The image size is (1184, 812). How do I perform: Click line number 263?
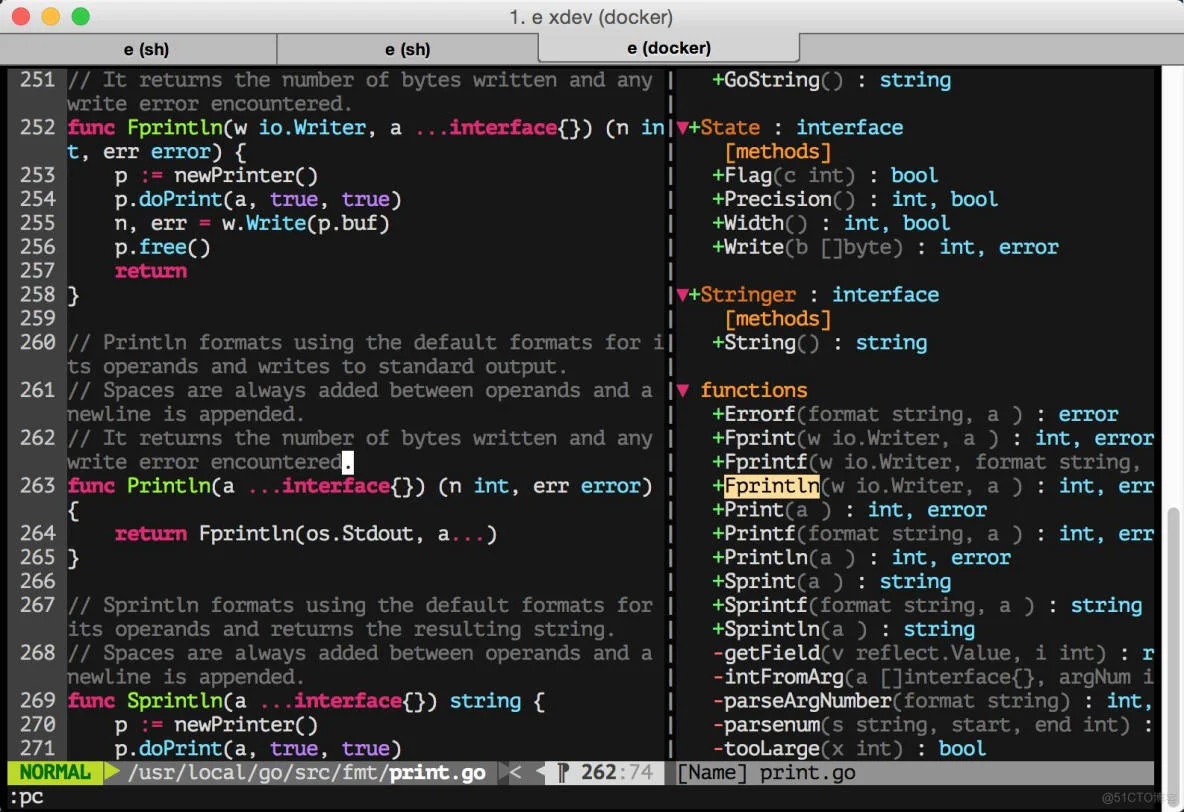(38, 486)
